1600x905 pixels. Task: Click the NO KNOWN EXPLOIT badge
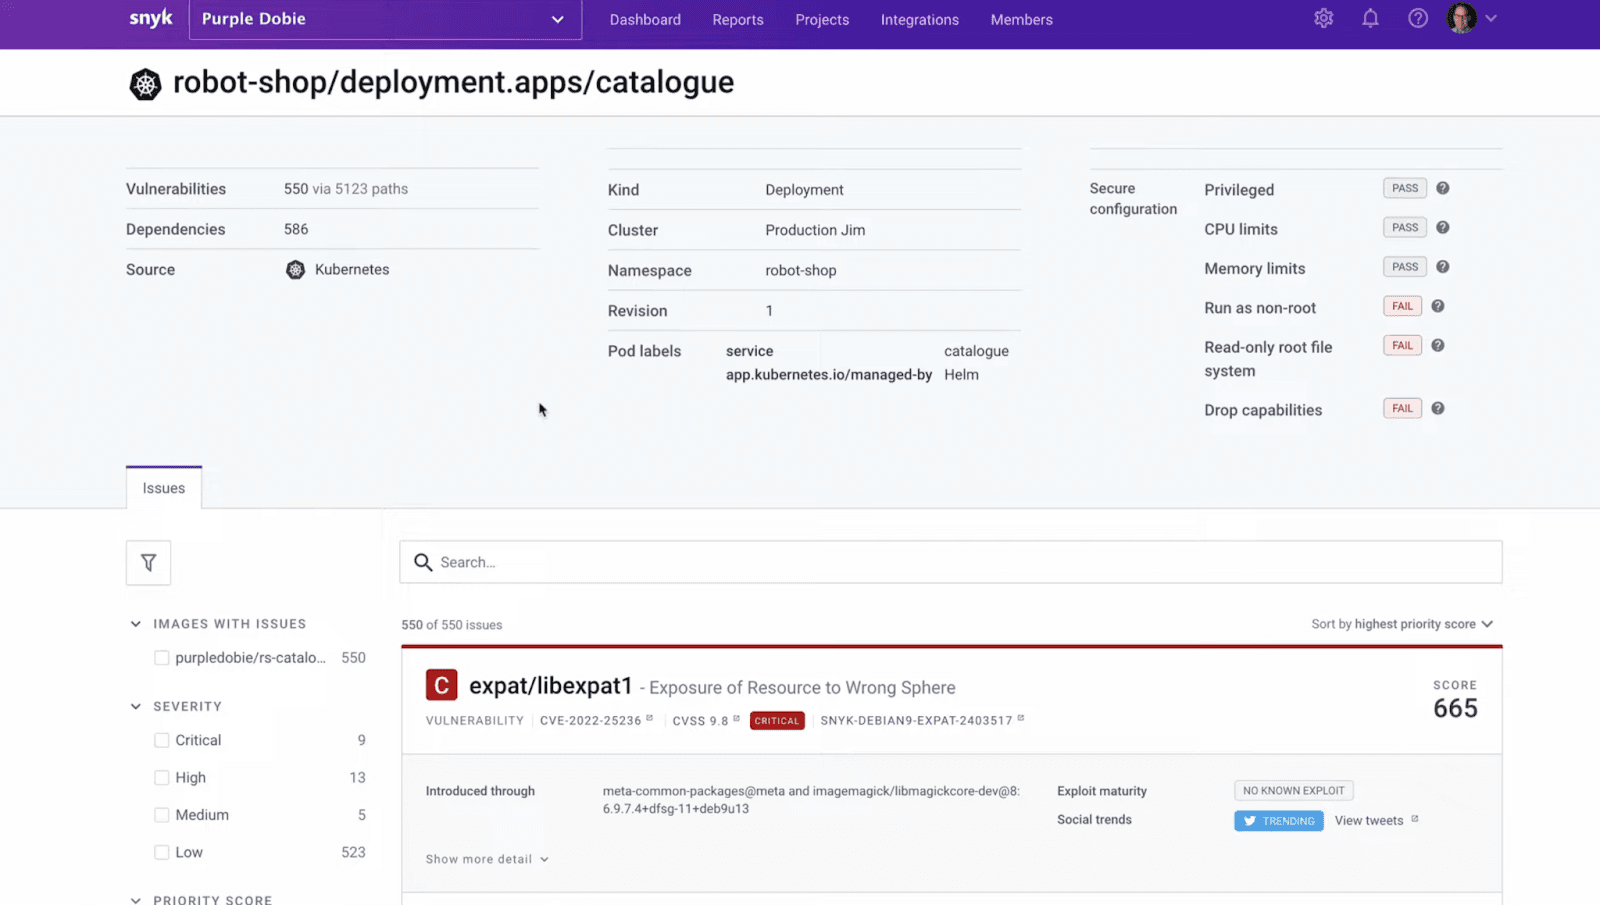tap(1294, 790)
